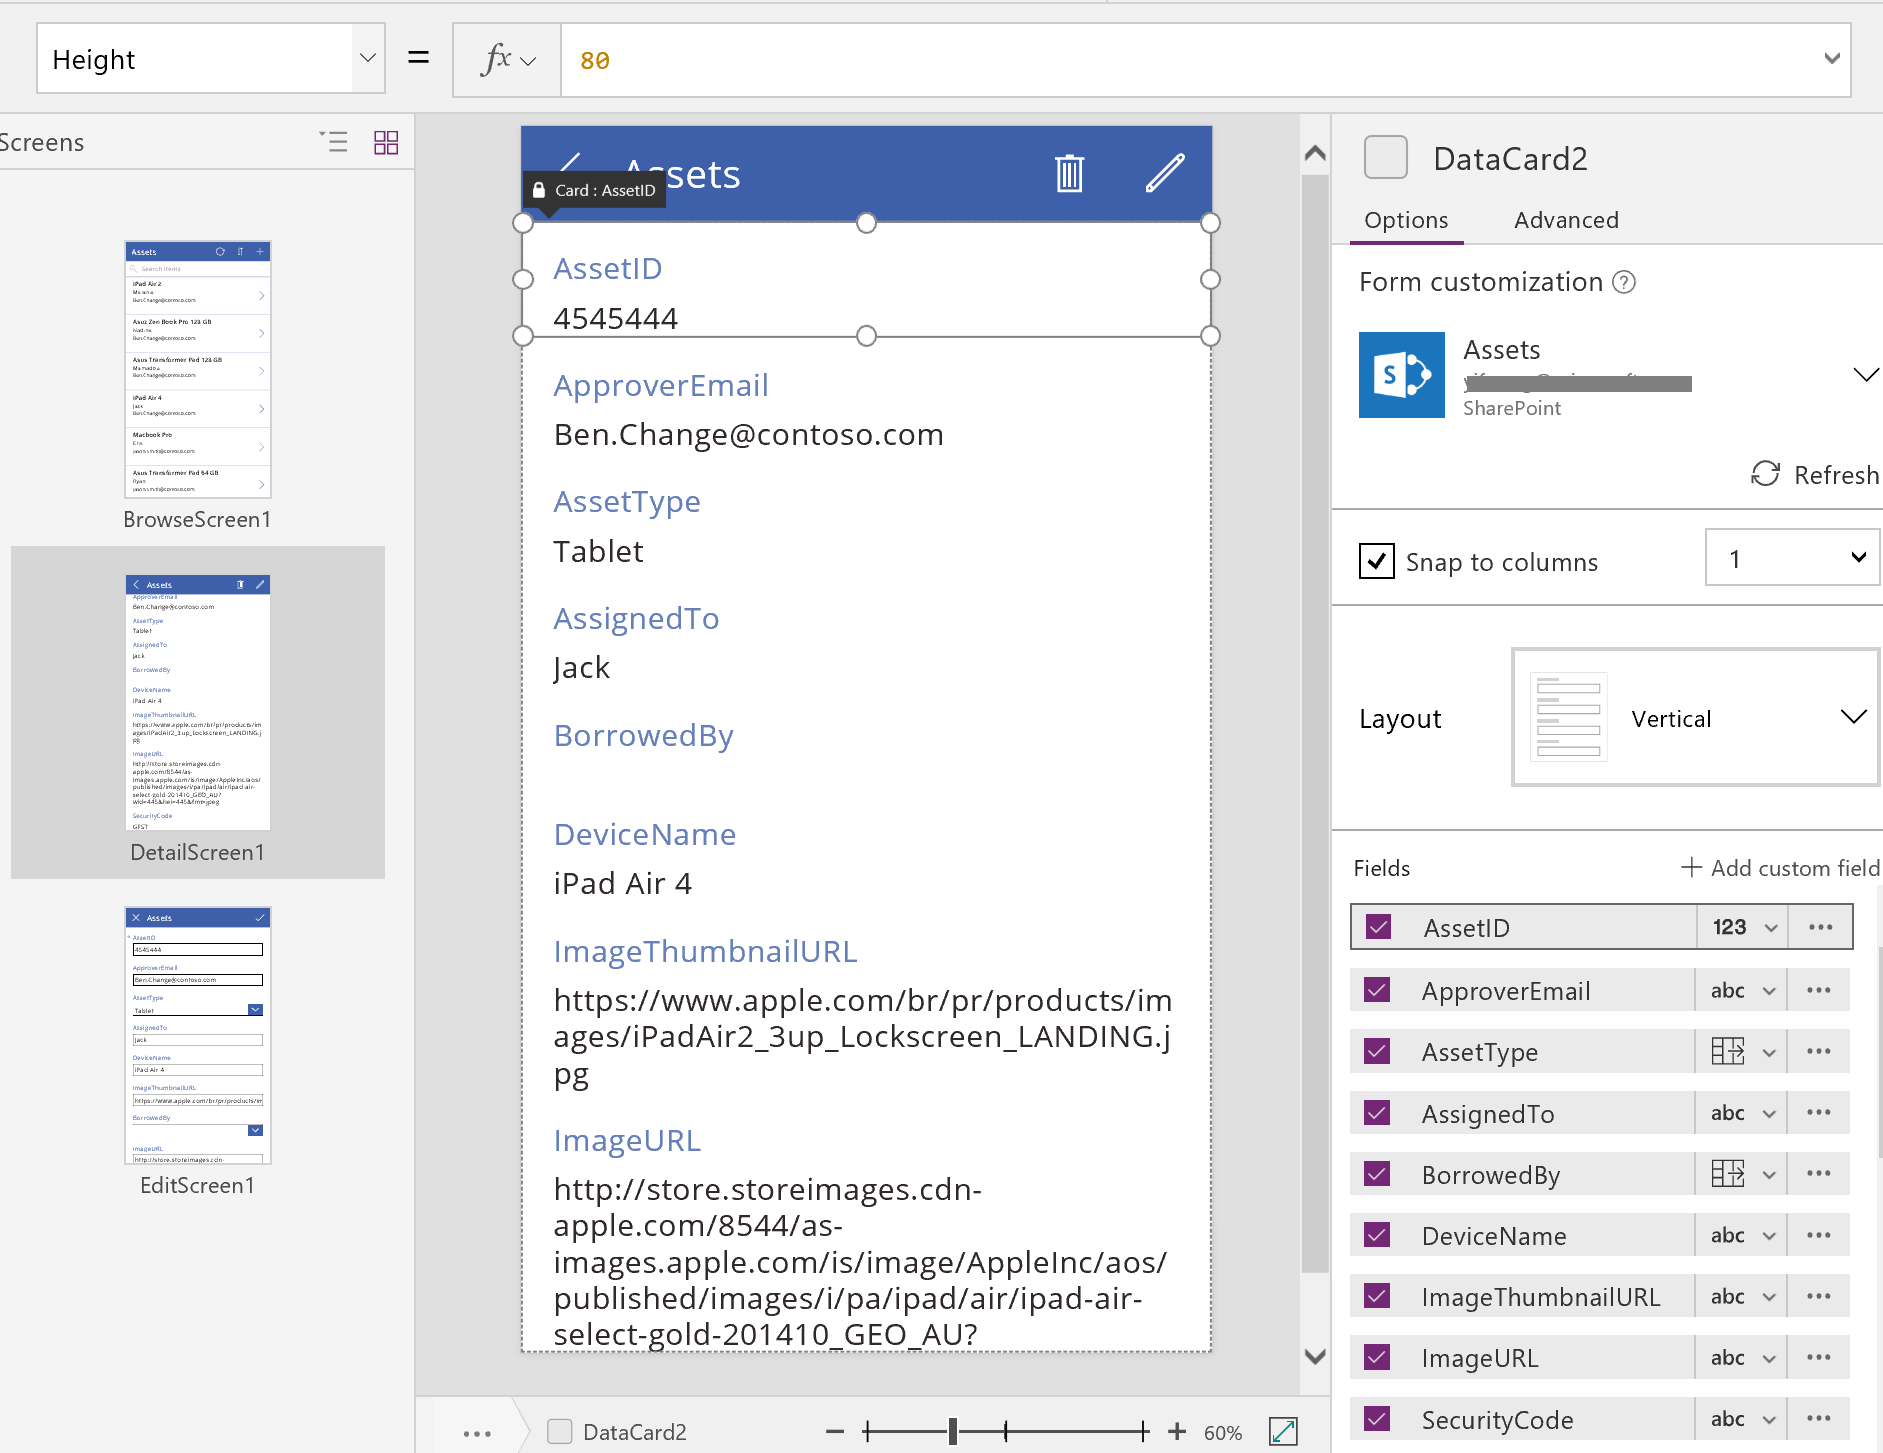The height and width of the screenshot is (1453, 1883).
Task: Uncheck the AssetID field checkbox
Action: click(x=1379, y=927)
